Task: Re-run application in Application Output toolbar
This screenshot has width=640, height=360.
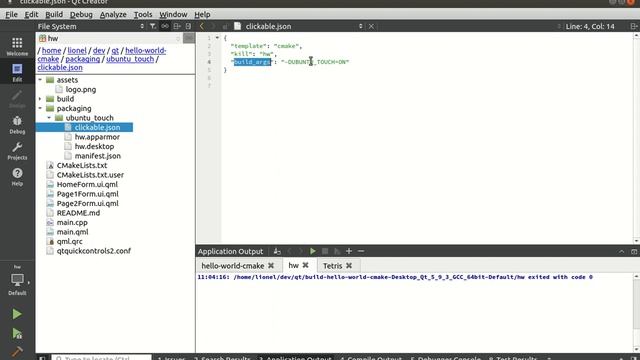Action: [x=313, y=251]
